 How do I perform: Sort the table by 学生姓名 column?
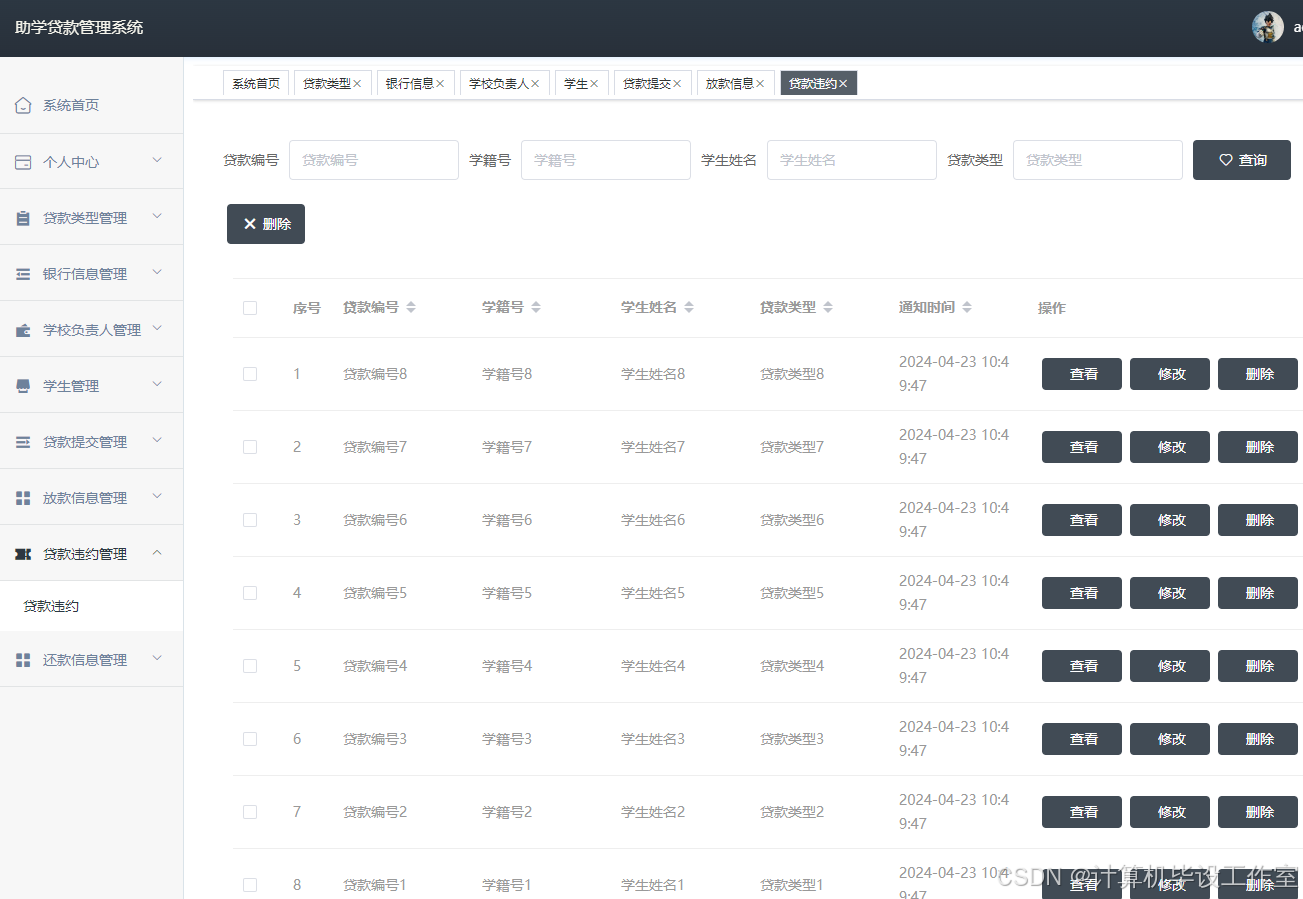(x=688, y=308)
